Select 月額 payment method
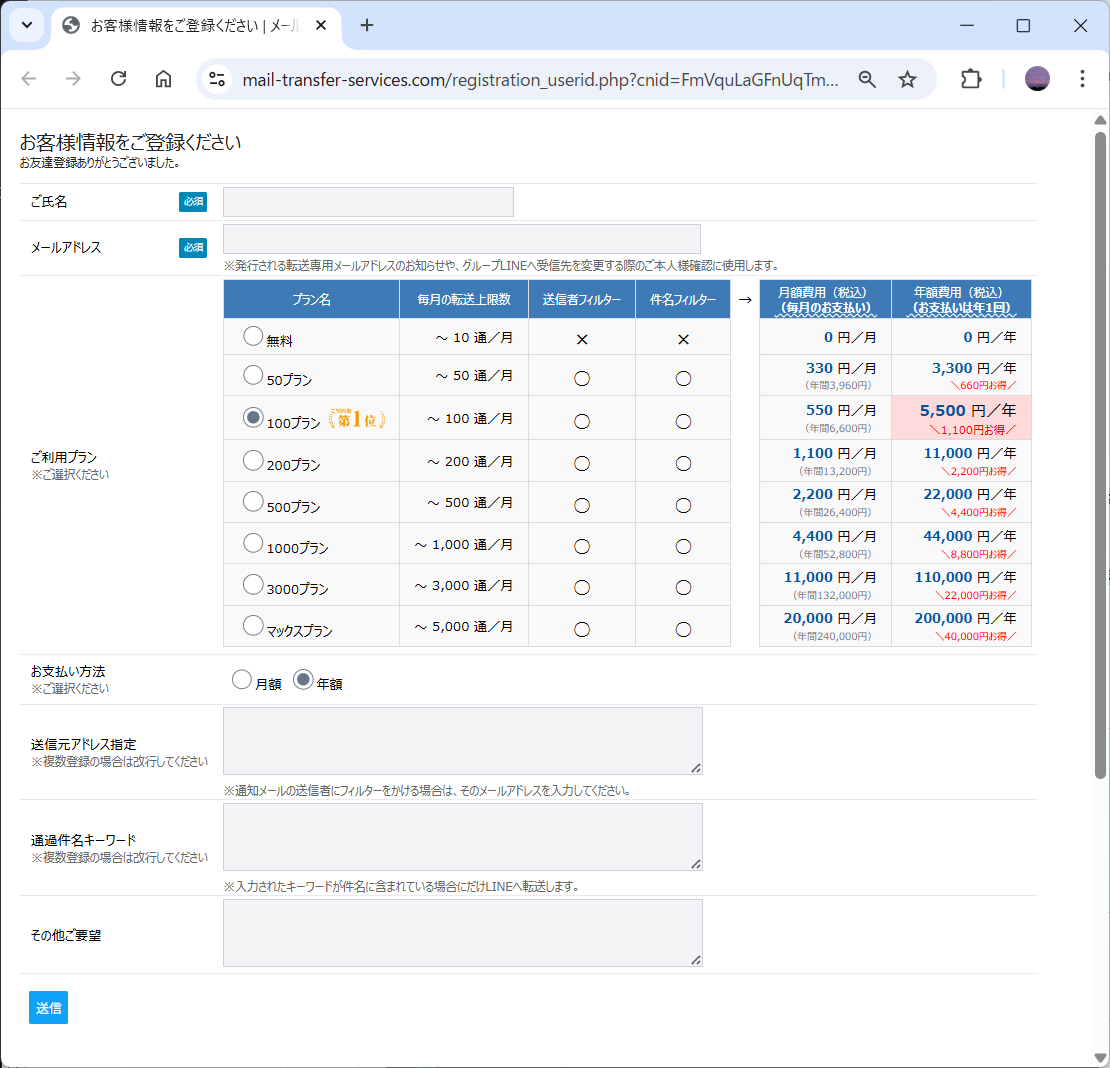Screen dimensions: 1110x1068 click(241, 680)
